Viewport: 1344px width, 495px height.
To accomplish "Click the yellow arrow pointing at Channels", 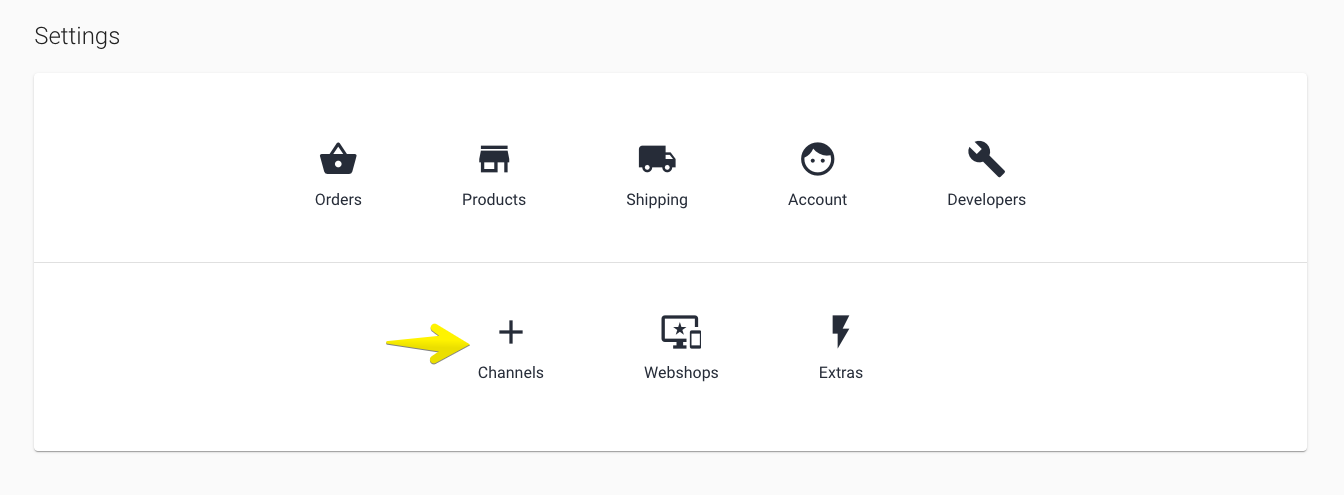I will pyautogui.click(x=429, y=343).
